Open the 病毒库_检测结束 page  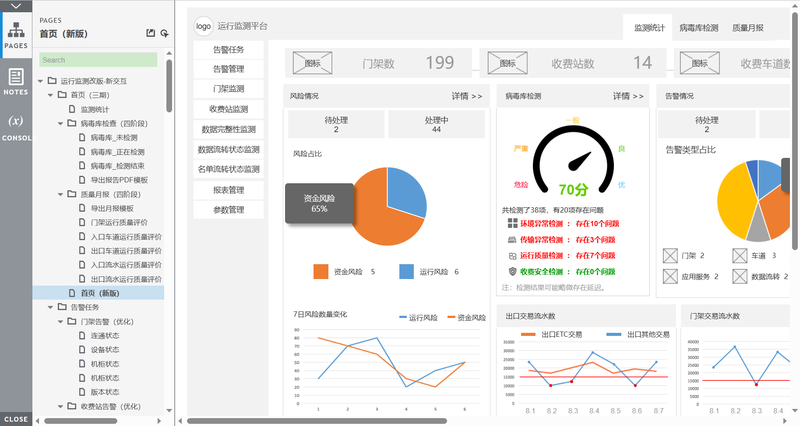117,166
